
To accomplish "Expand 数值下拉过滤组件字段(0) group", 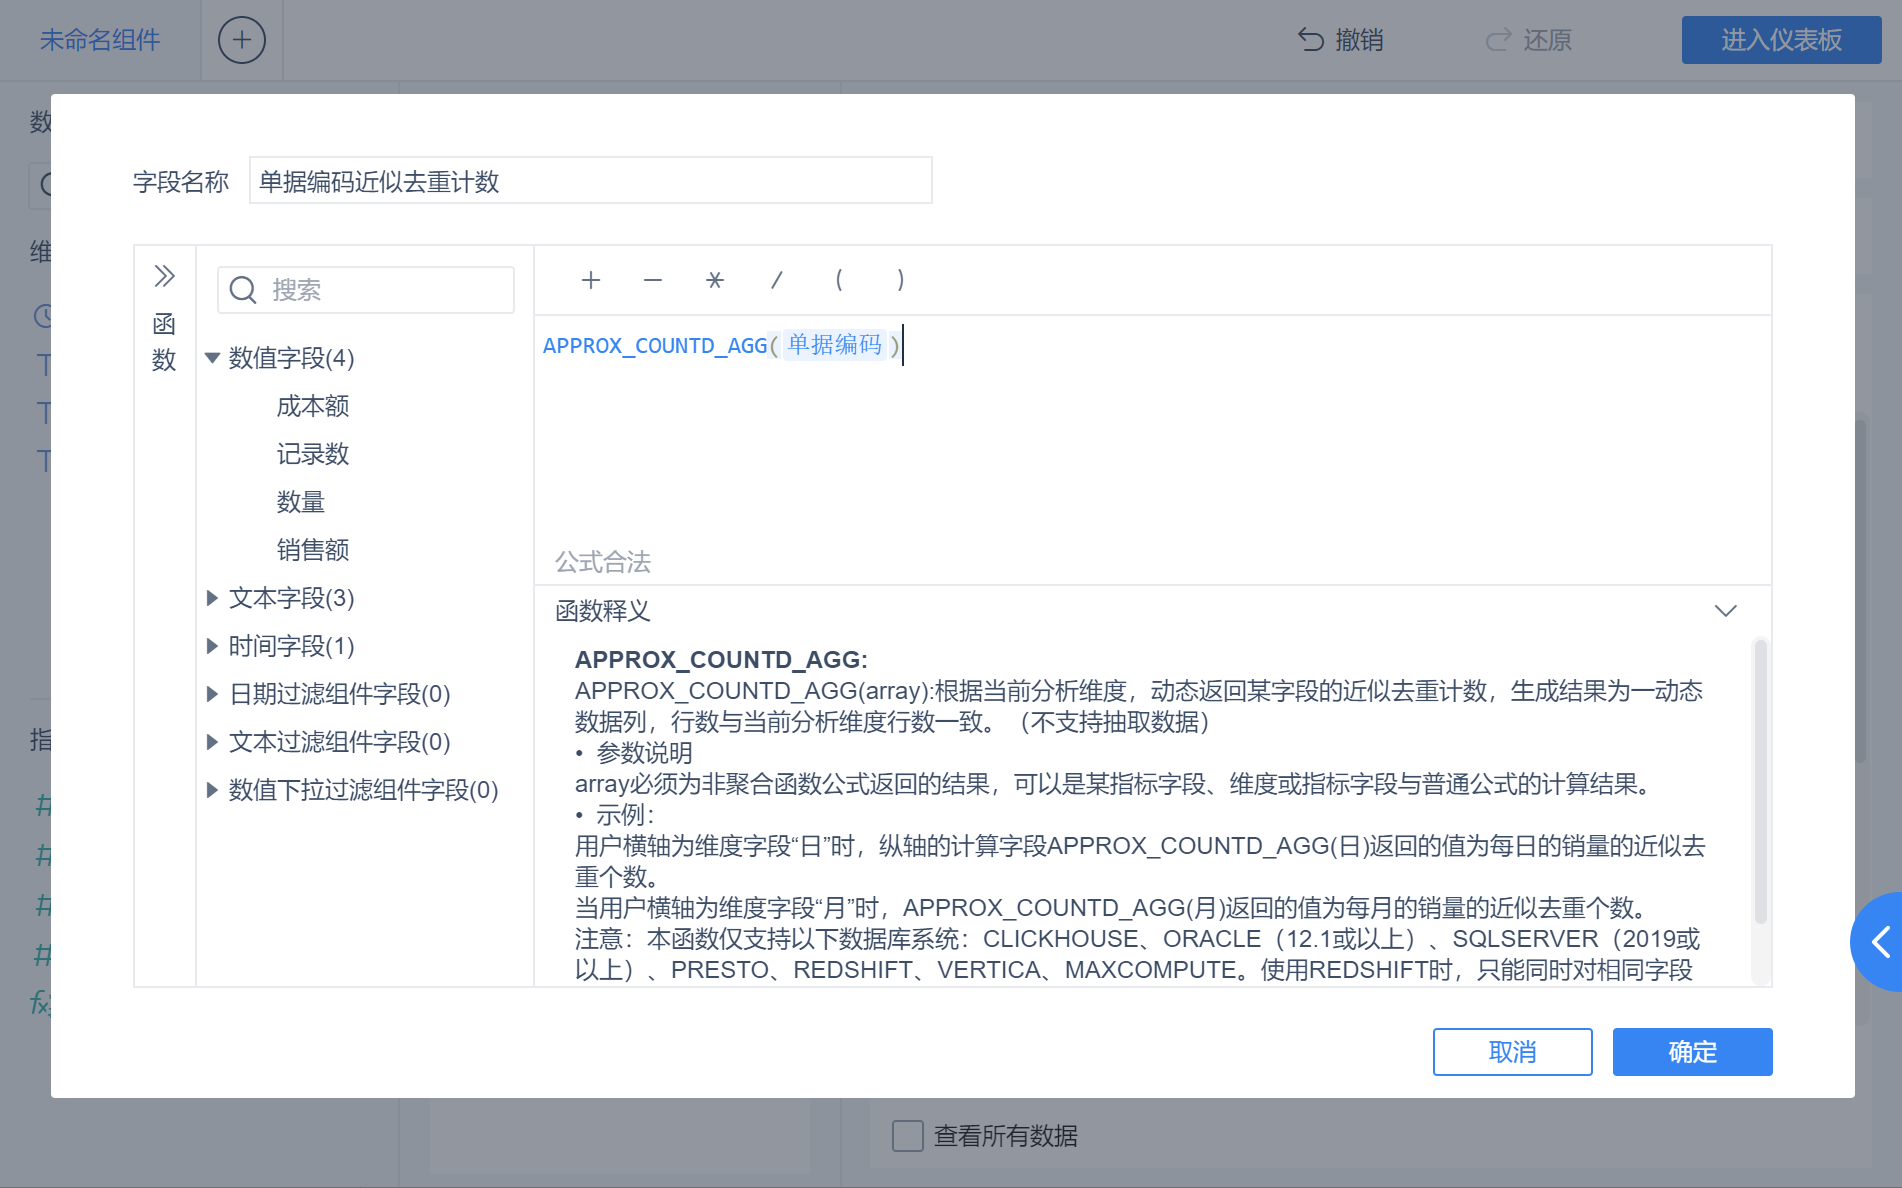I will click(x=212, y=790).
